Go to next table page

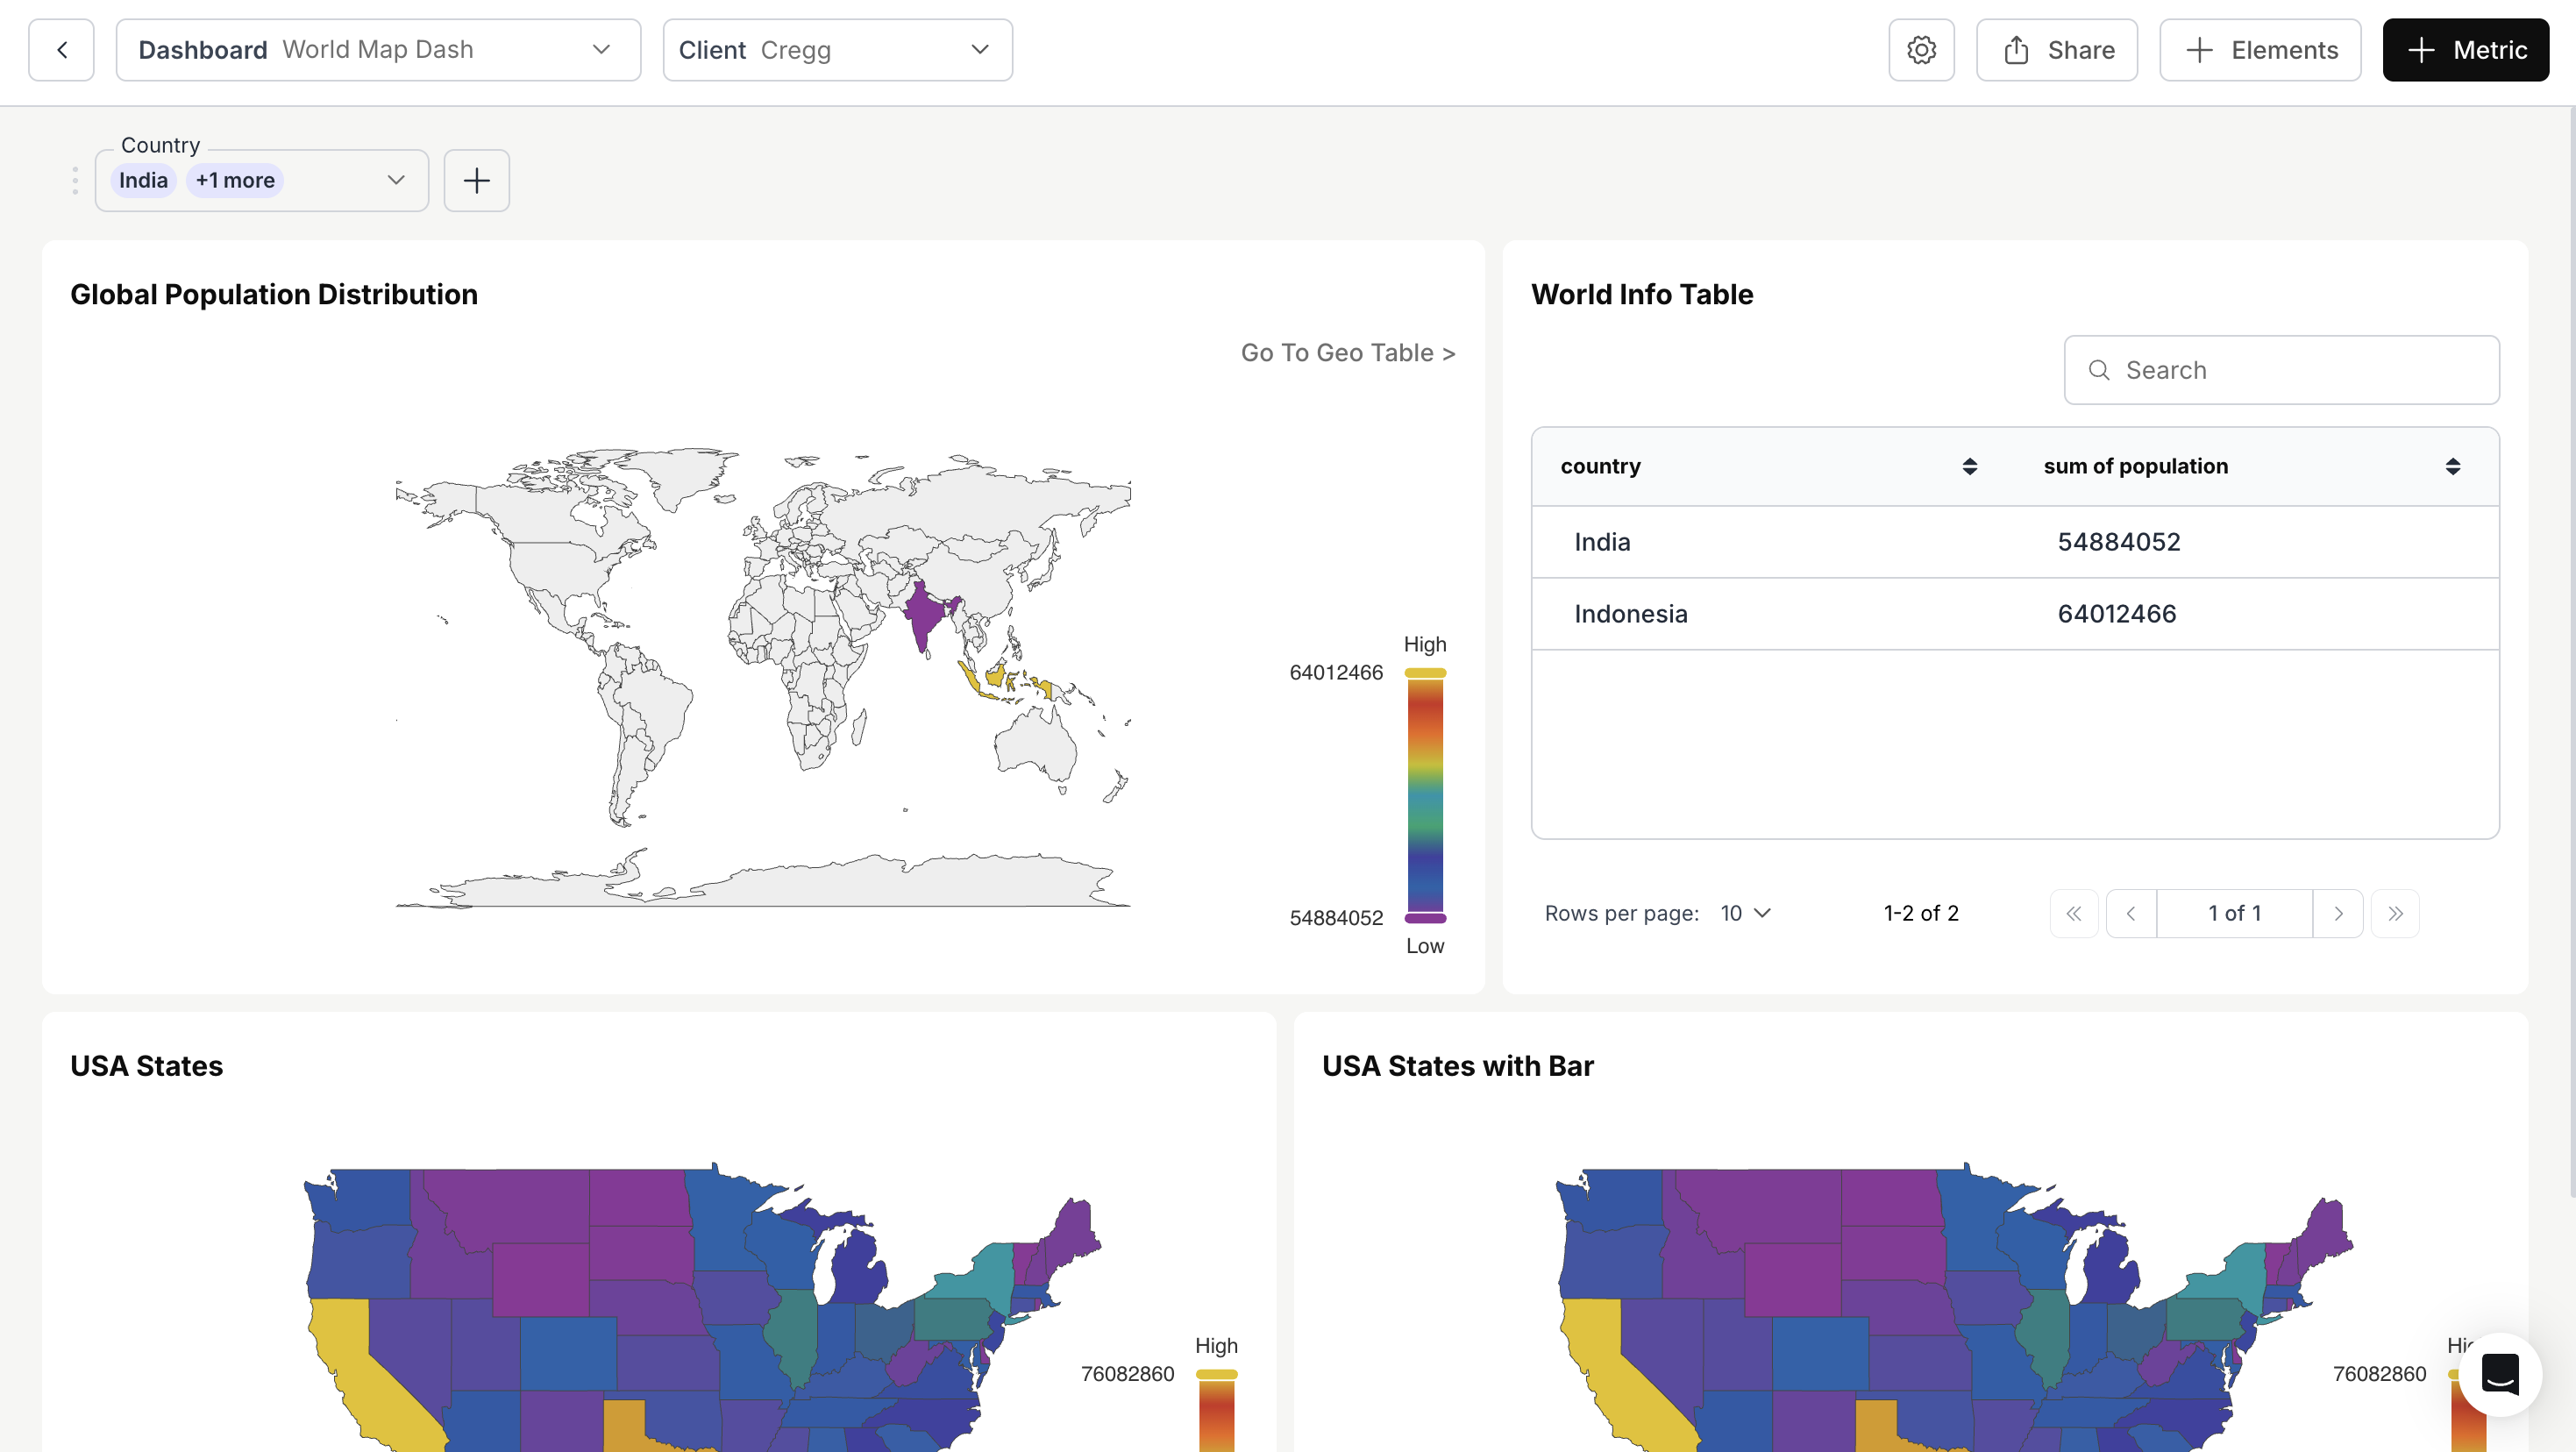coord(2338,913)
